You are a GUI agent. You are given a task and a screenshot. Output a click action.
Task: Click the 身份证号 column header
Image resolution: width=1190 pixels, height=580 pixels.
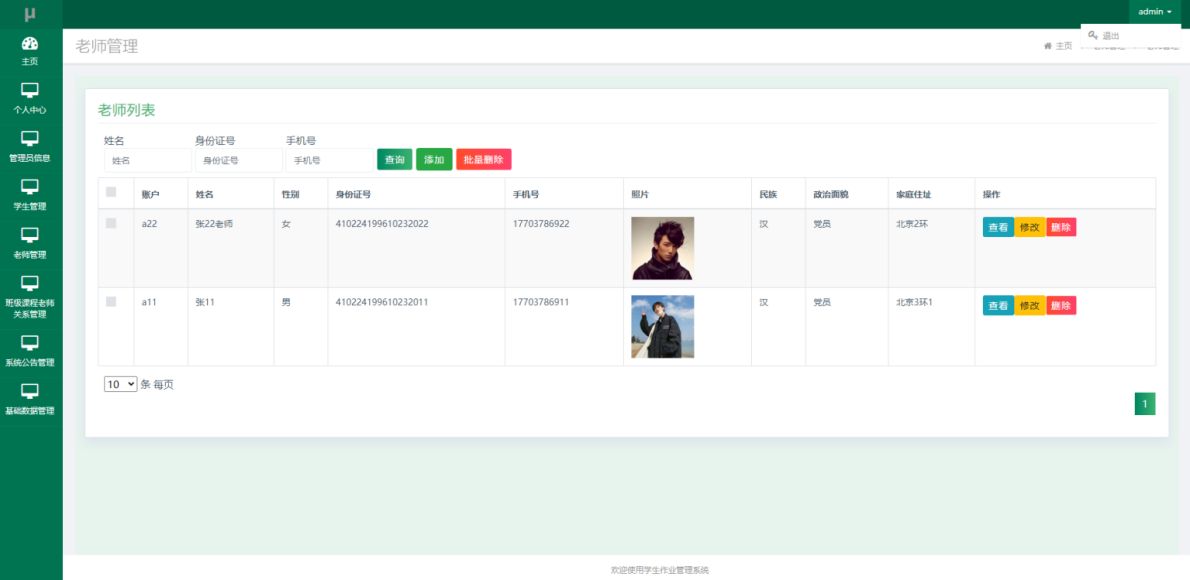point(353,194)
